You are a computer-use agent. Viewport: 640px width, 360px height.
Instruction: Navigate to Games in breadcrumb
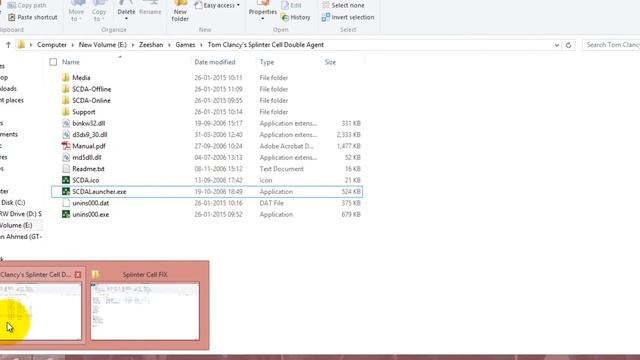[x=185, y=45]
